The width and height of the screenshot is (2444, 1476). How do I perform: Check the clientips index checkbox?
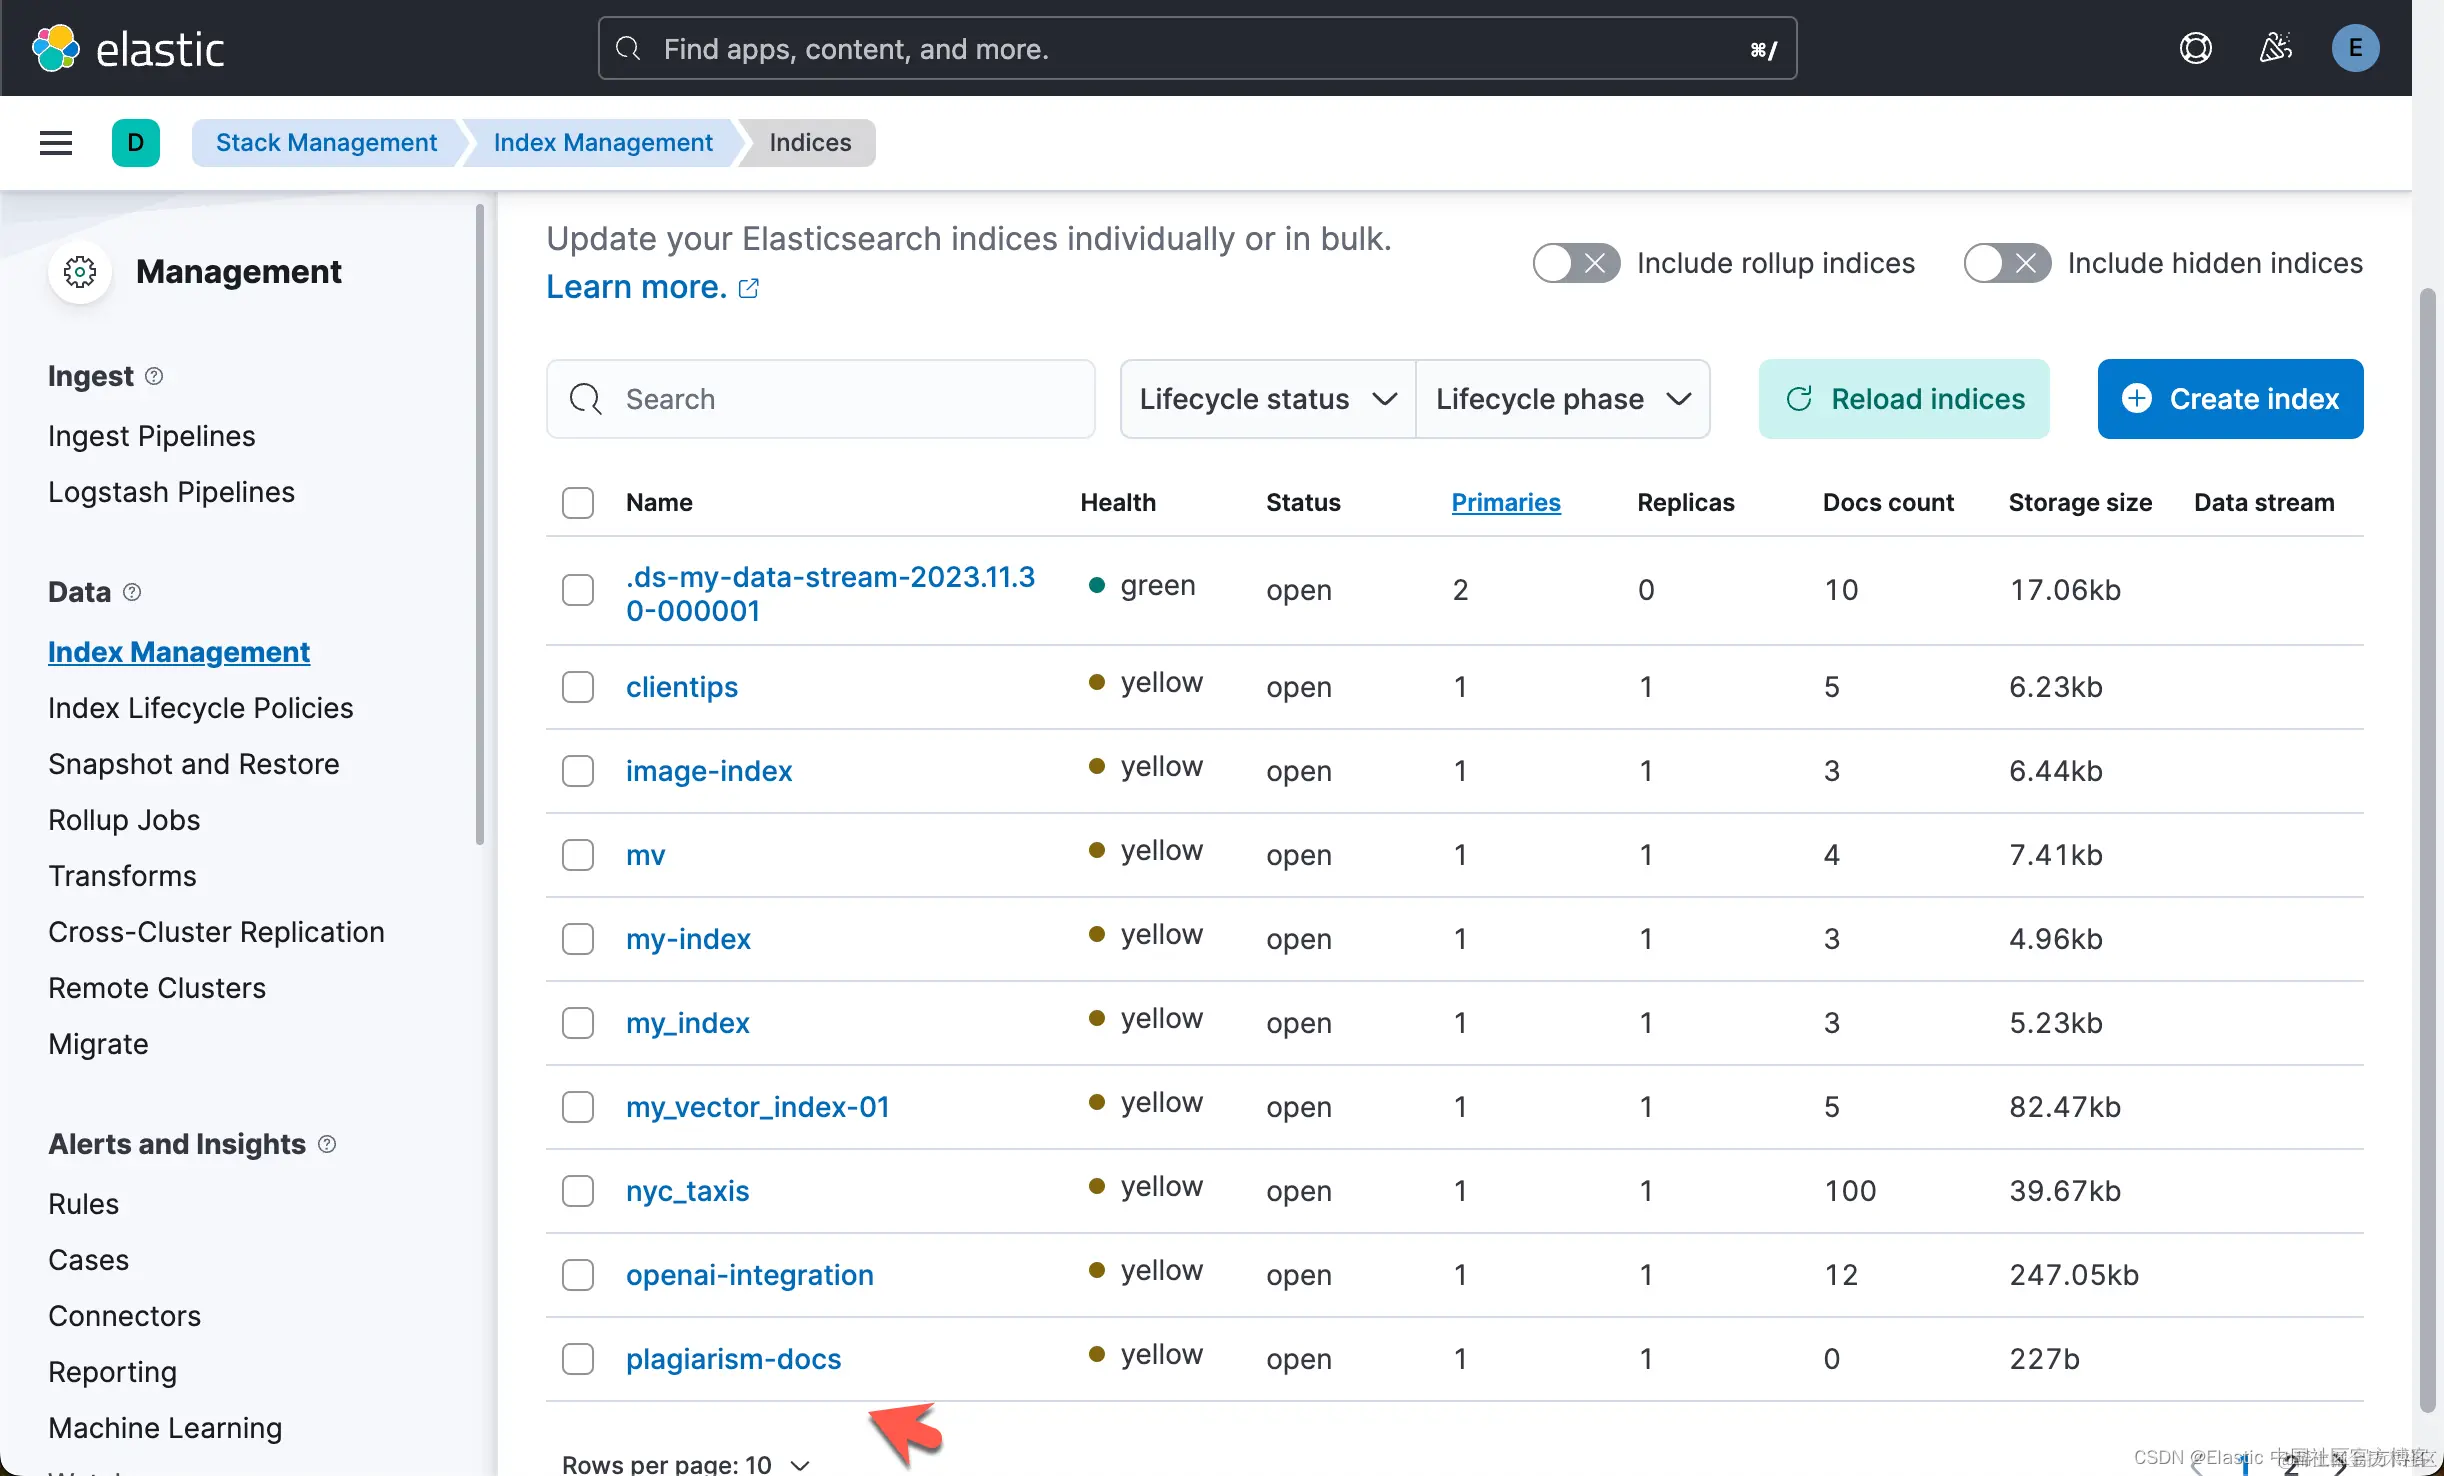tap(578, 687)
